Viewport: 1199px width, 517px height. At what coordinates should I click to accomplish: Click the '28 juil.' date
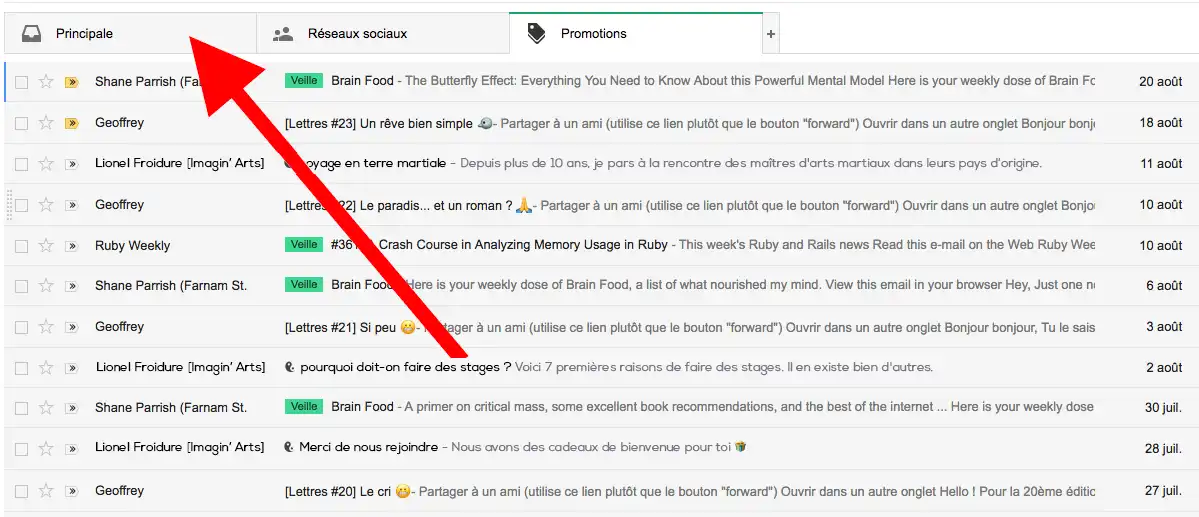1163,449
